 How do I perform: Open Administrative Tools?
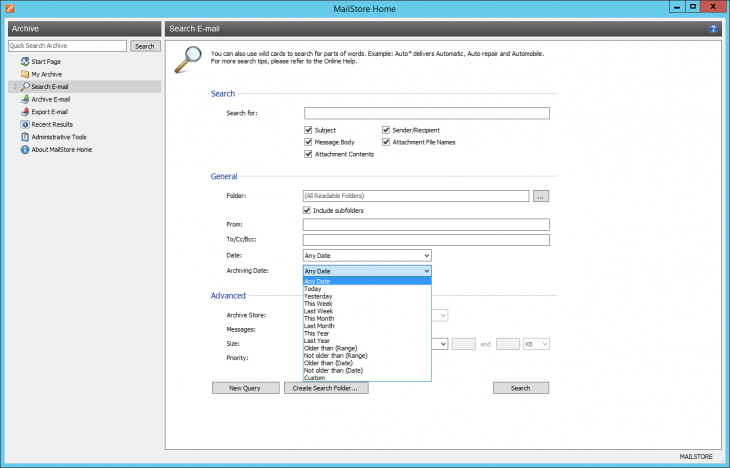coord(59,137)
